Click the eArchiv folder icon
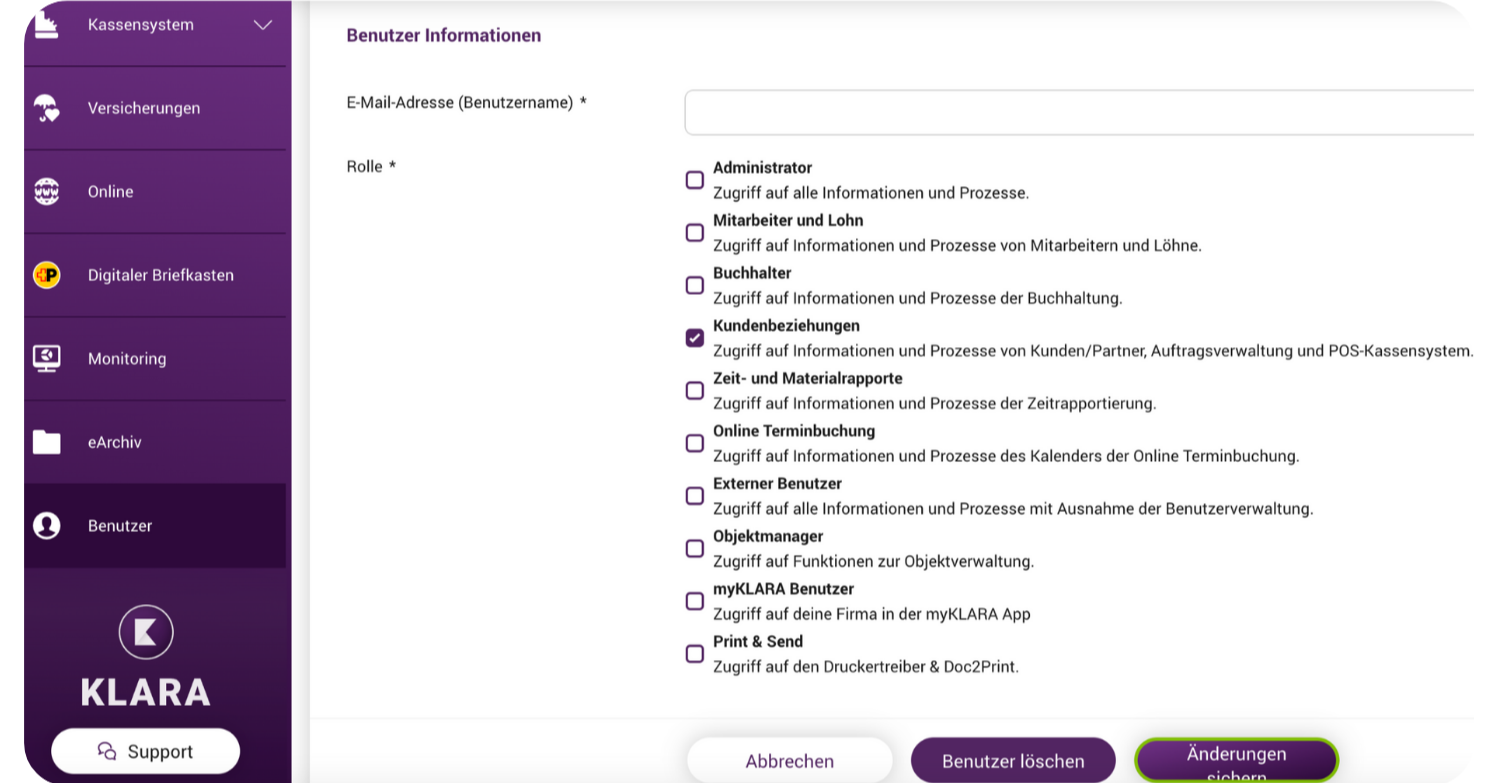 (x=47, y=442)
